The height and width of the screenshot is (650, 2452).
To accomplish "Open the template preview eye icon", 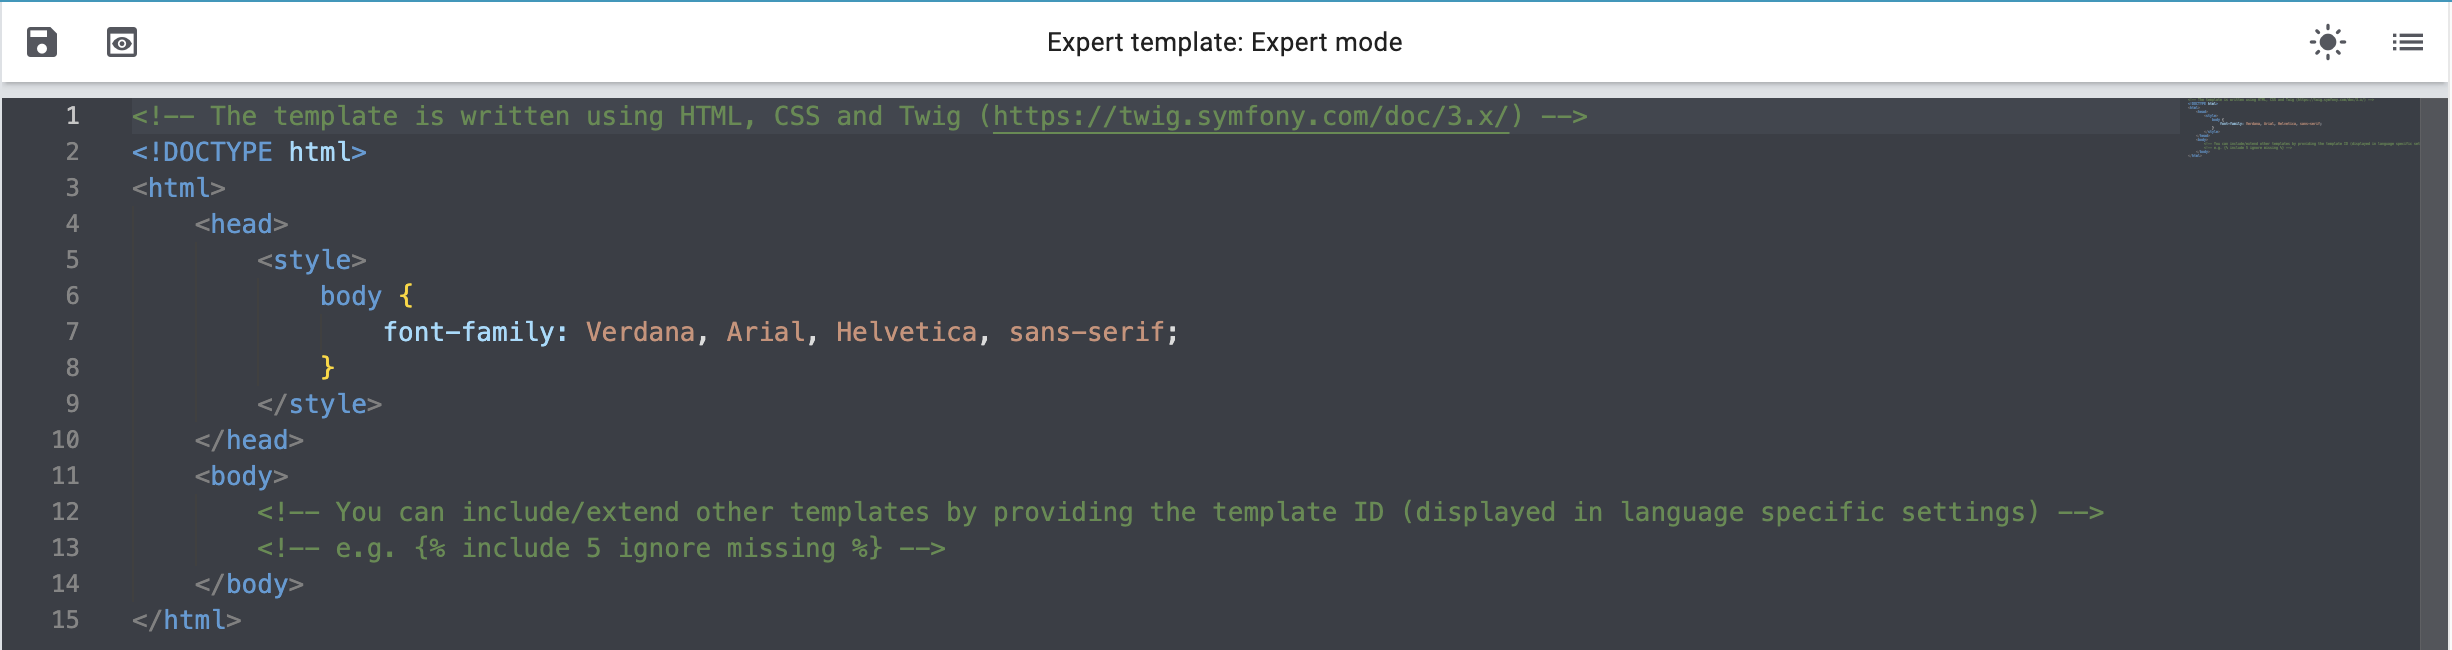I will pyautogui.click(x=122, y=42).
